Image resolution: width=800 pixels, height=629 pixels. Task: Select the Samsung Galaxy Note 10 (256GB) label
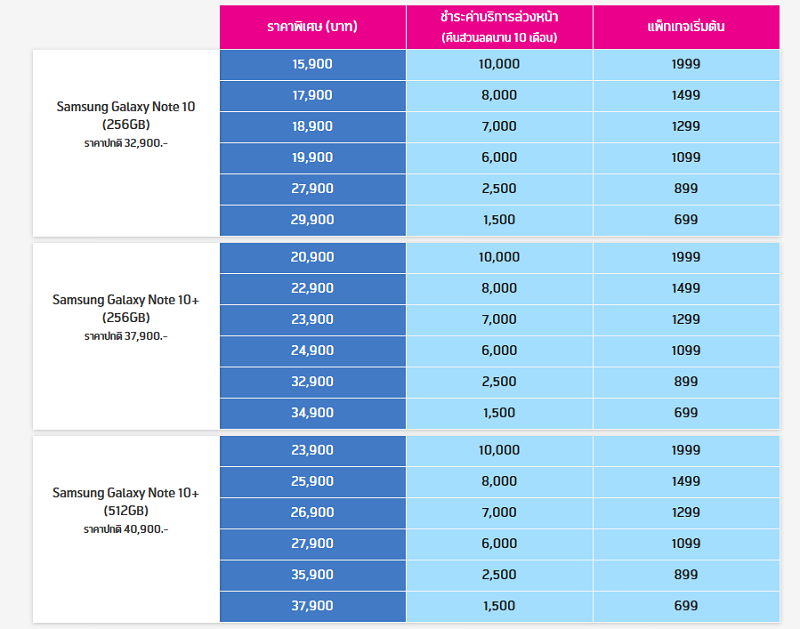coord(126,115)
